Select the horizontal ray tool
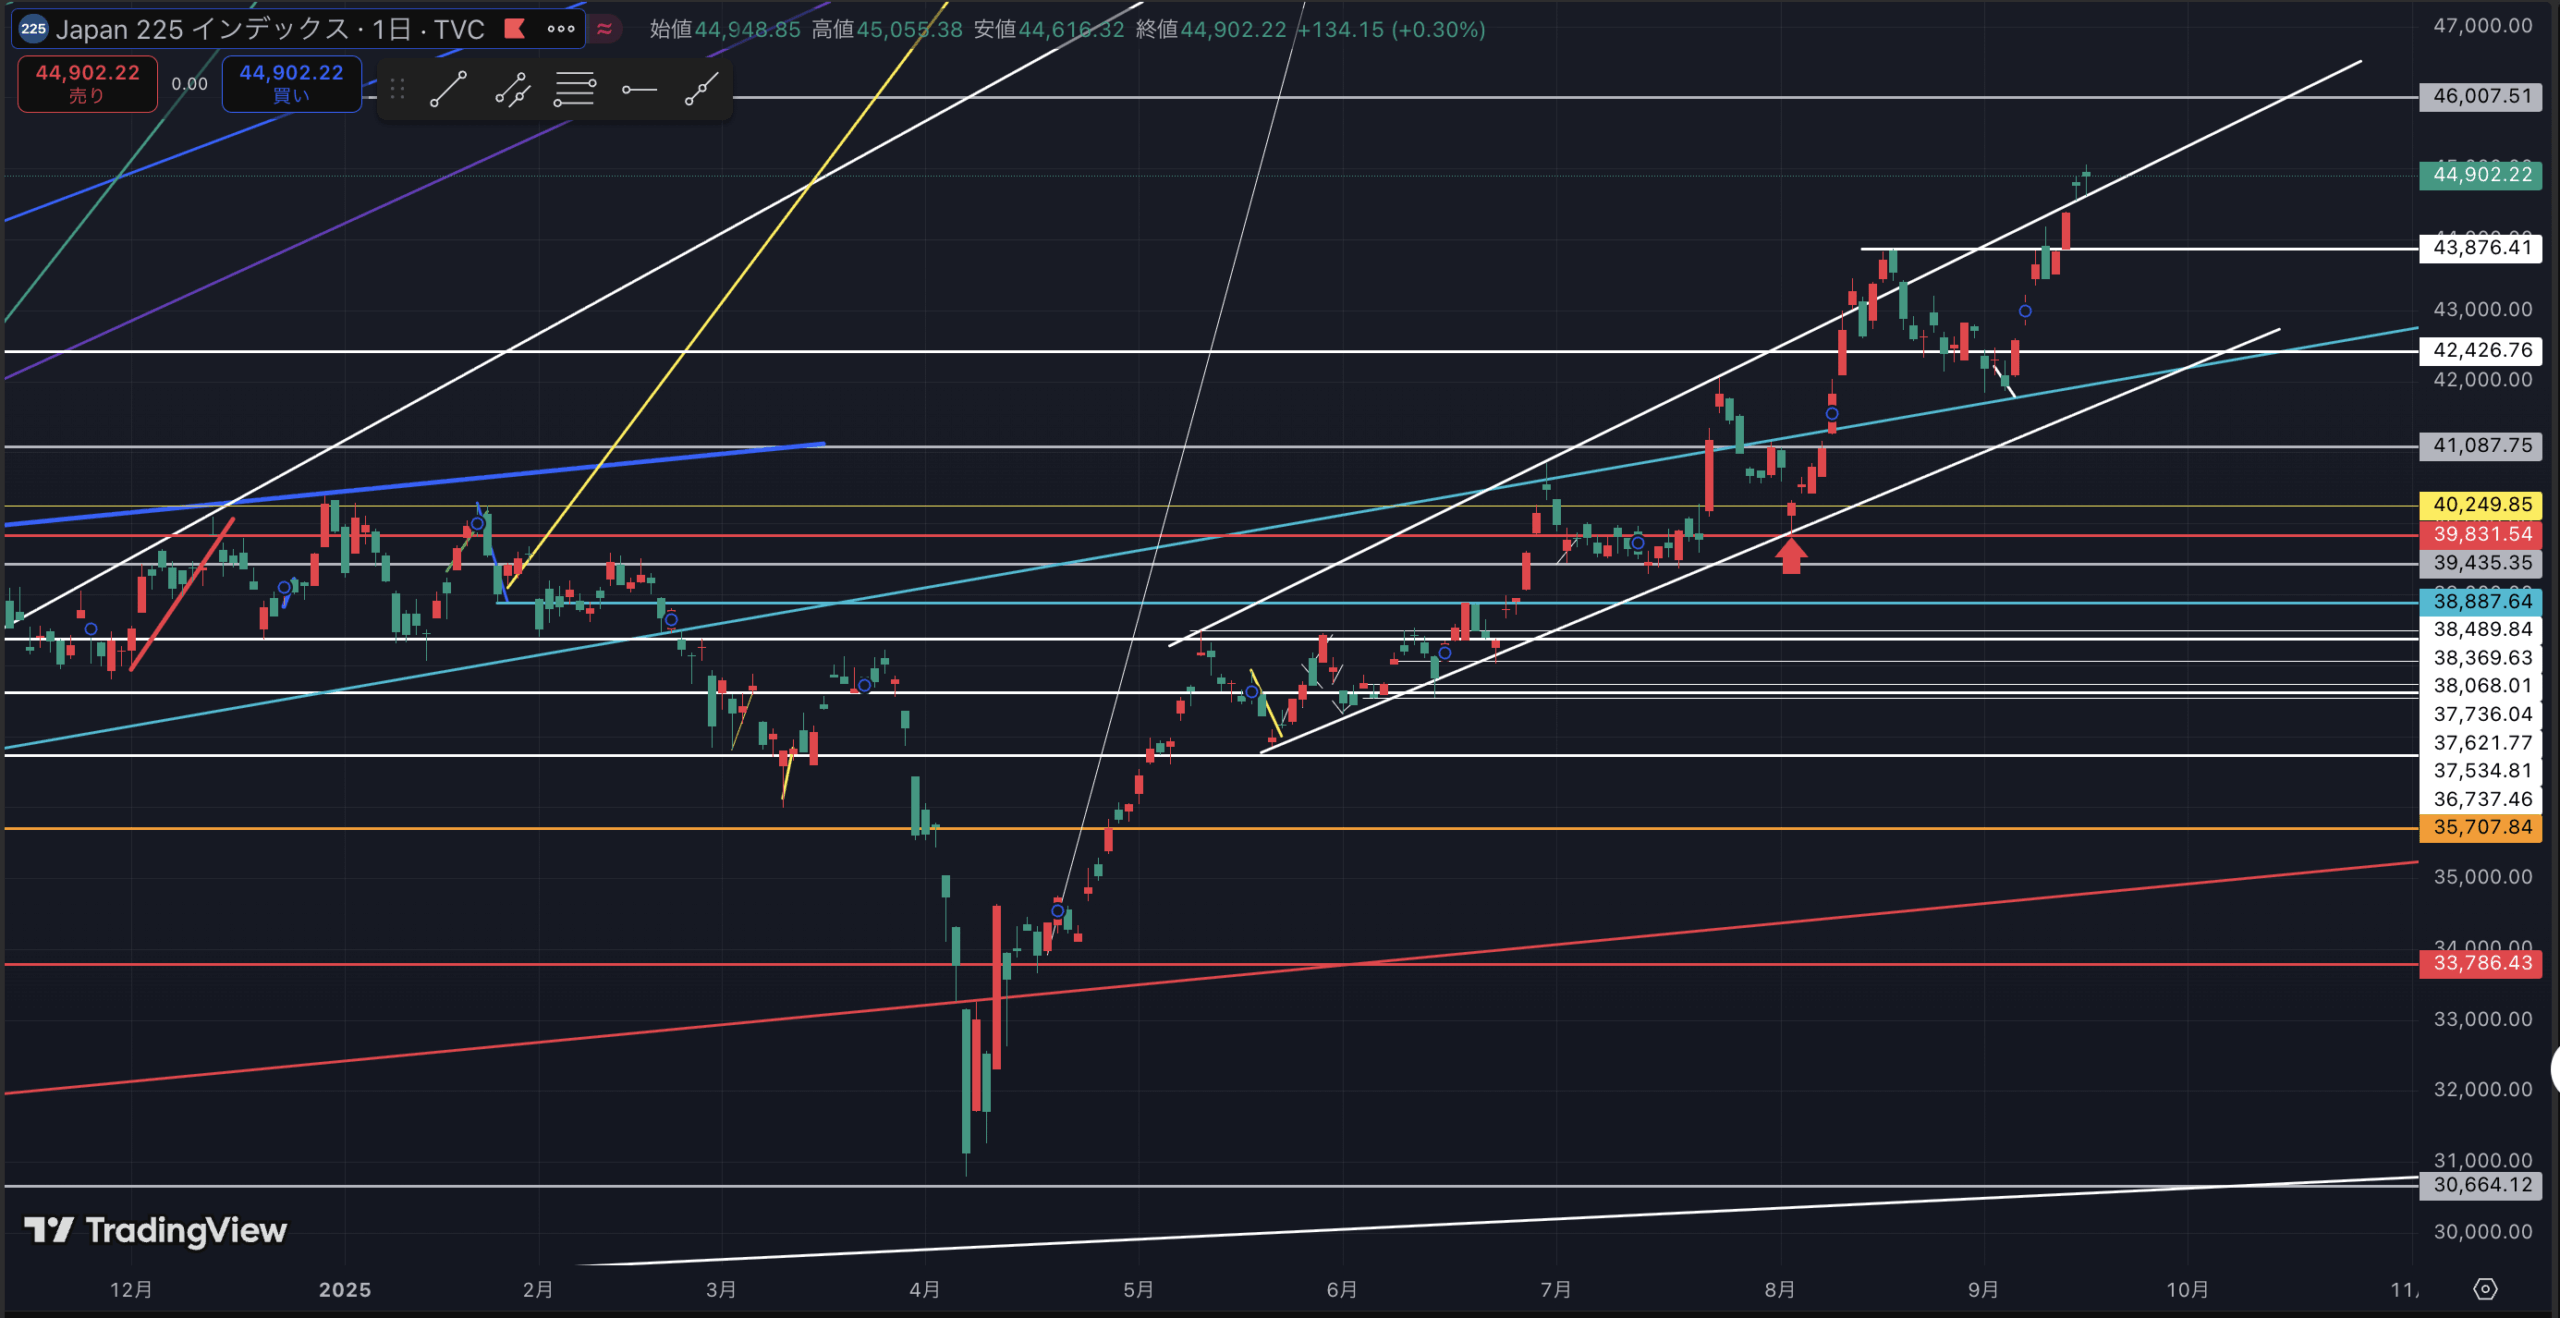Image resolution: width=2560 pixels, height=1318 pixels. (x=639, y=90)
